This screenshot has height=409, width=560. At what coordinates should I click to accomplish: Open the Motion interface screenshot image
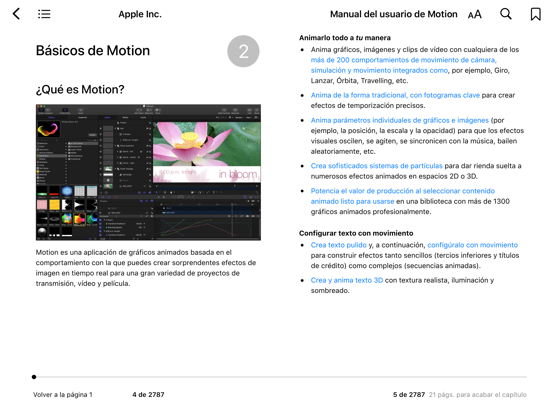coord(148,172)
